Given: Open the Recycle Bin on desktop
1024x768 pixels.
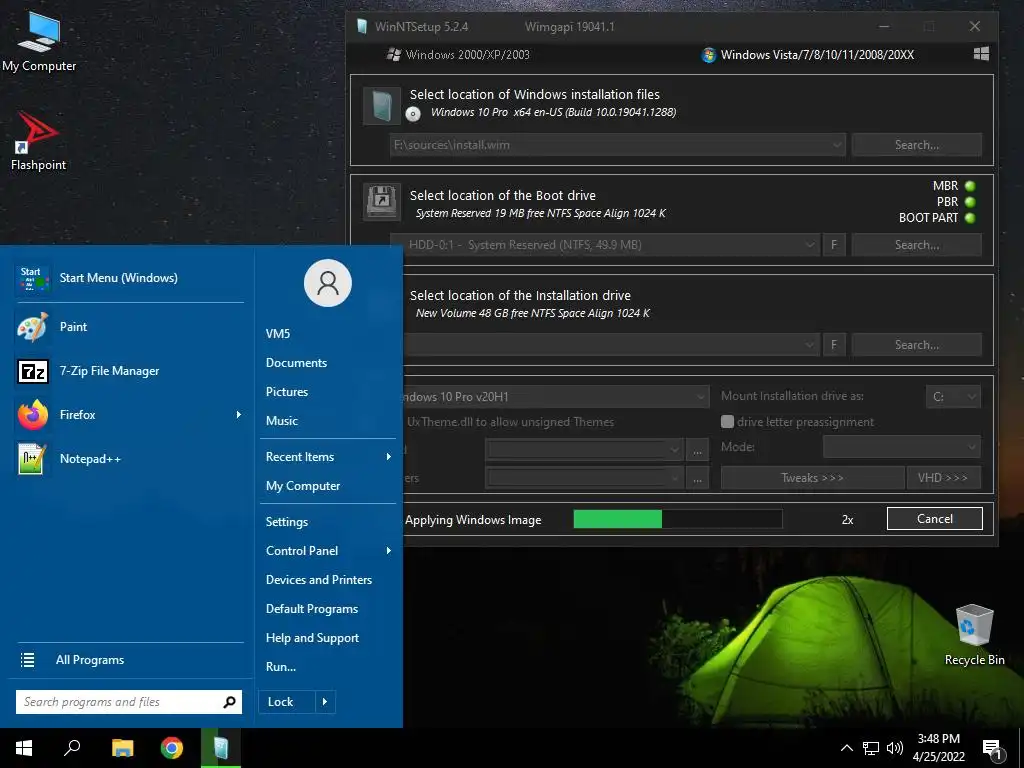Looking at the screenshot, I should [974, 634].
